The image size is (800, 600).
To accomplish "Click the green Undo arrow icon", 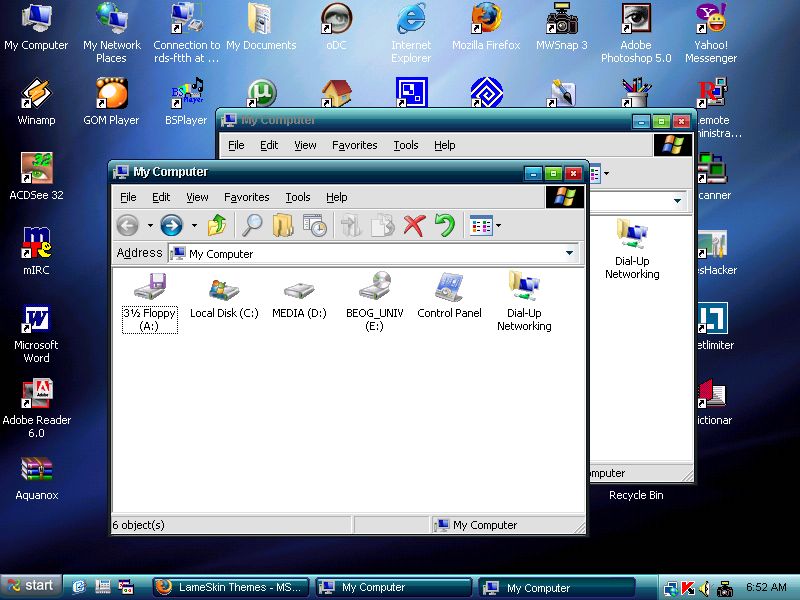I will pyautogui.click(x=444, y=225).
